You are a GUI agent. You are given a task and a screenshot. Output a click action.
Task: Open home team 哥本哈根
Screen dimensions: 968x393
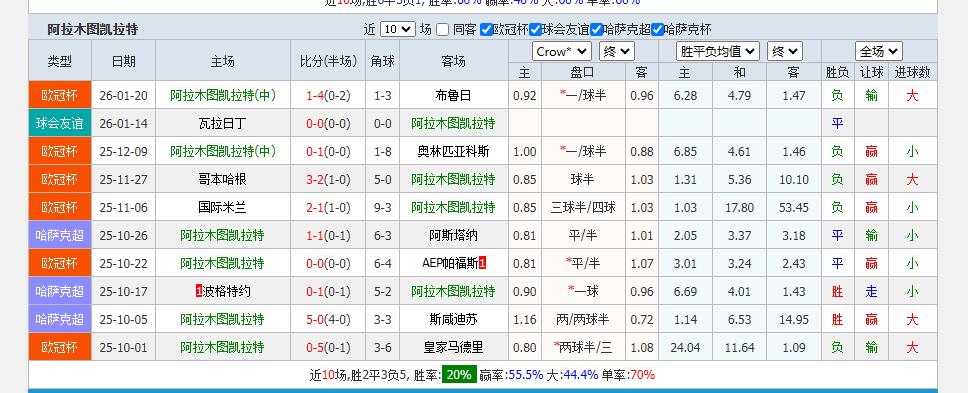[222, 180]
